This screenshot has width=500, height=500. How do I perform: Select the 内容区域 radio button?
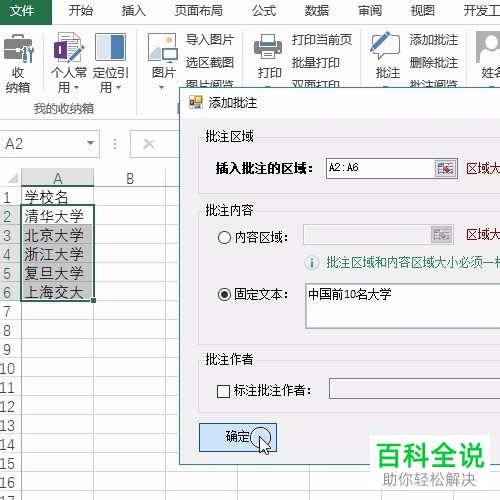tap(224, 238)
